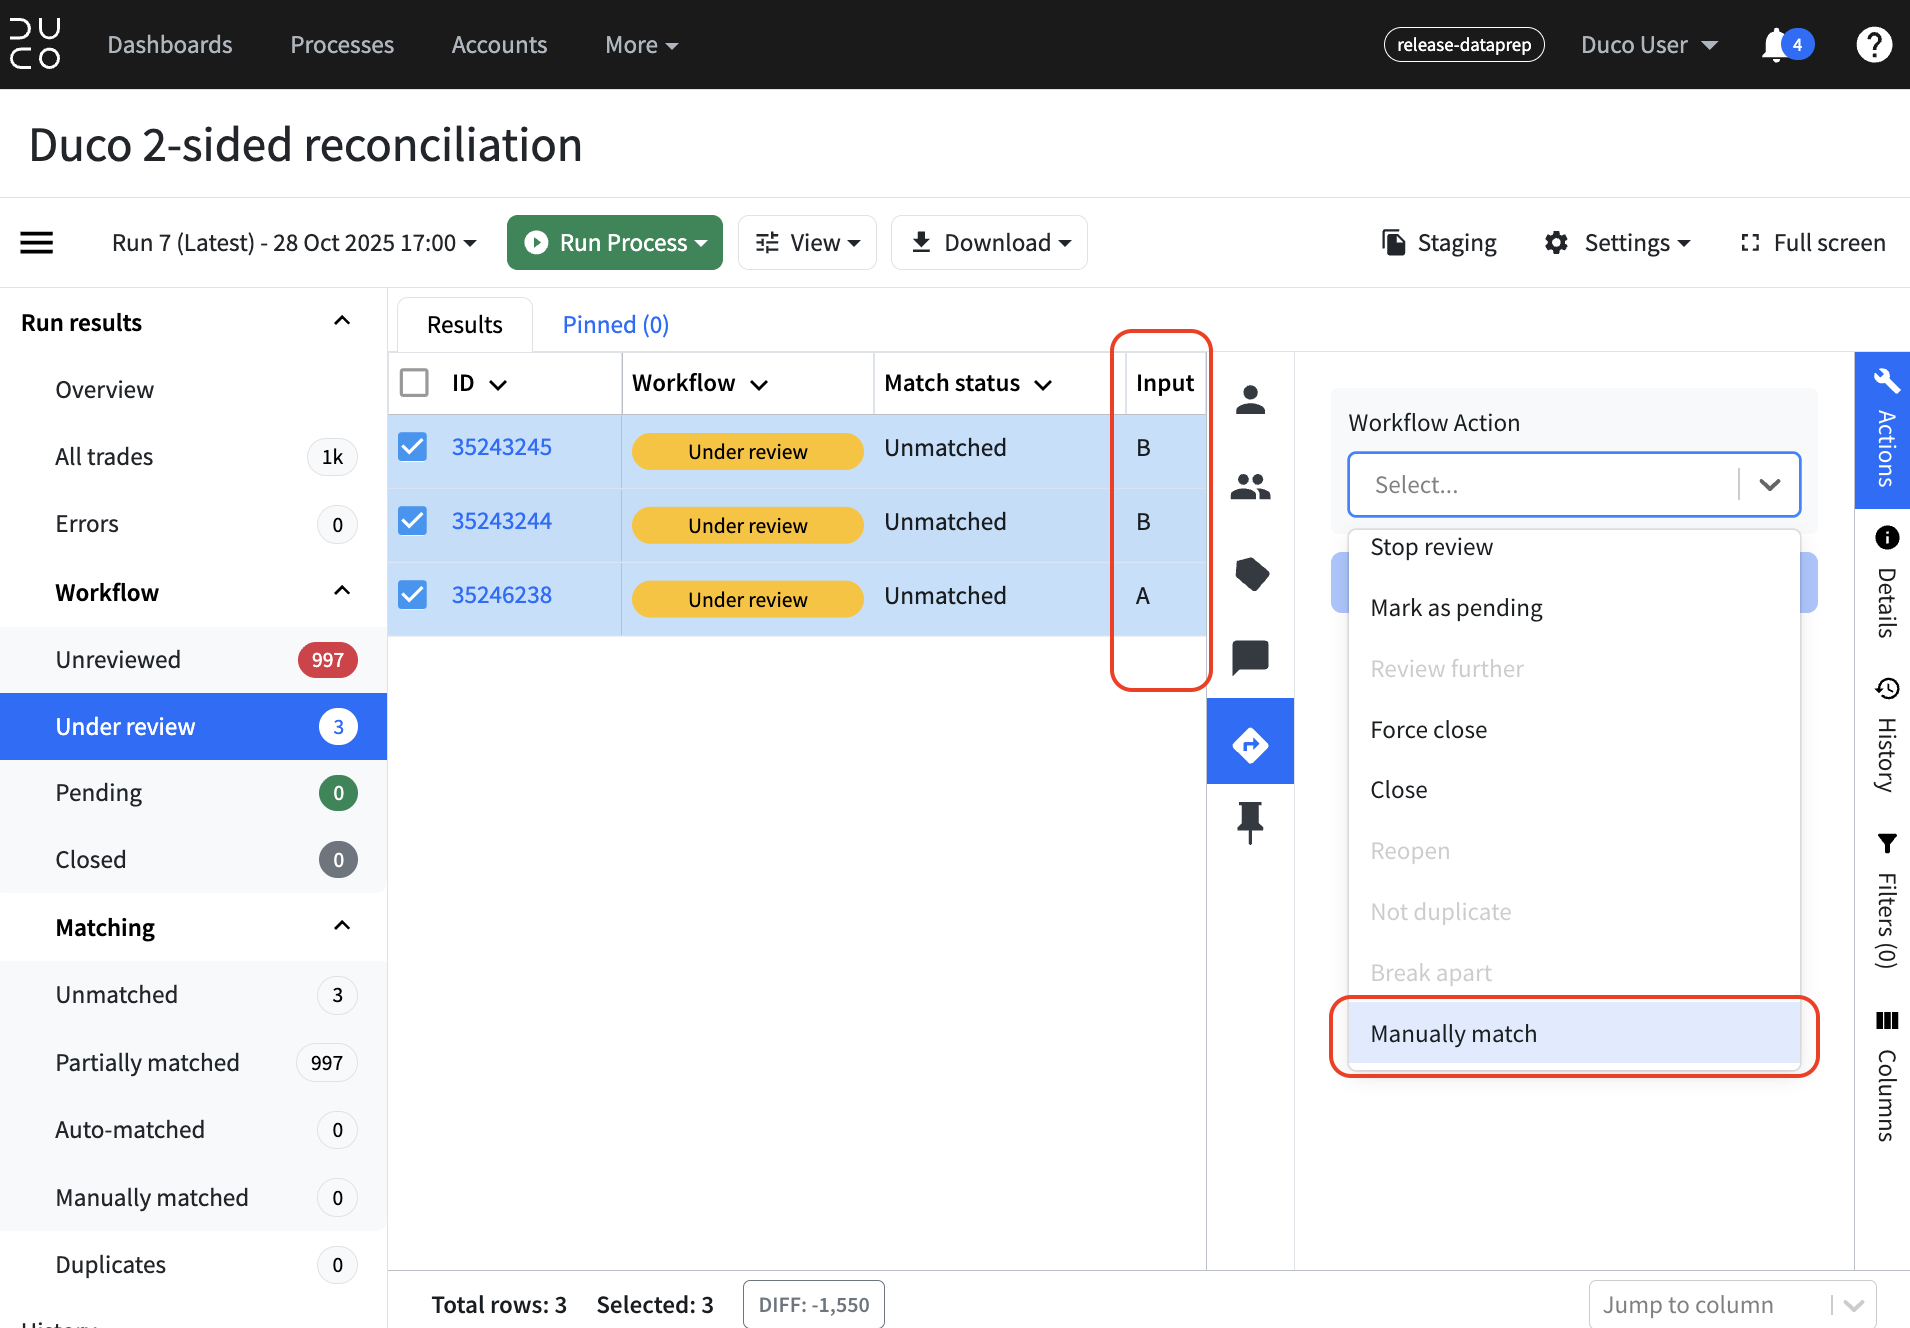1910x1328 pixels.
Task: Click the label tag icon
Action: click(x=1251, y=574)
